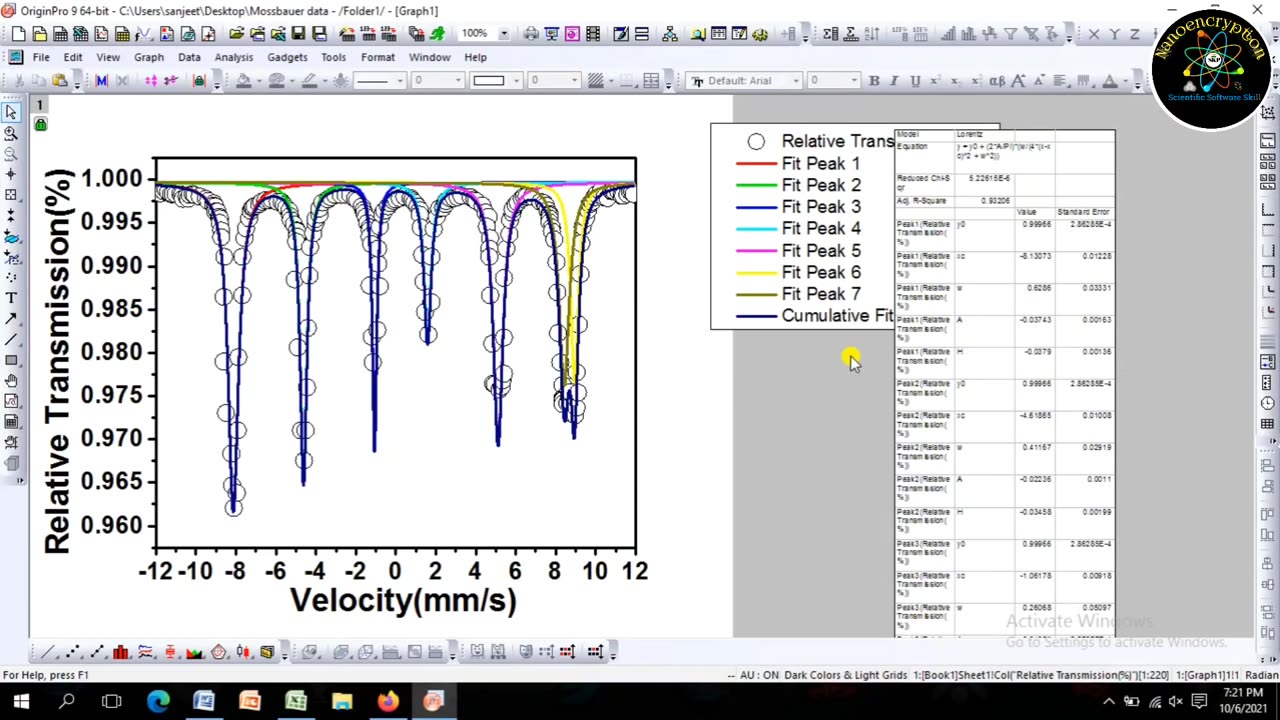The height and width of the screenshot is (720, 1280).
Task: Toggle Bold text formatting
Action: pos(874,80)
